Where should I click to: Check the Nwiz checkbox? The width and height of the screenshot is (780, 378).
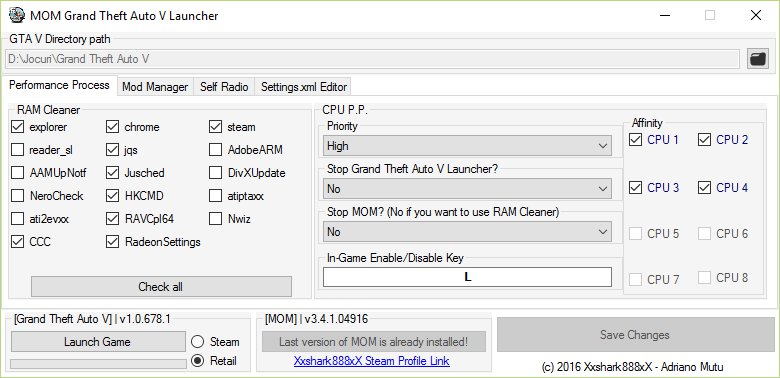tap(215, 218)
